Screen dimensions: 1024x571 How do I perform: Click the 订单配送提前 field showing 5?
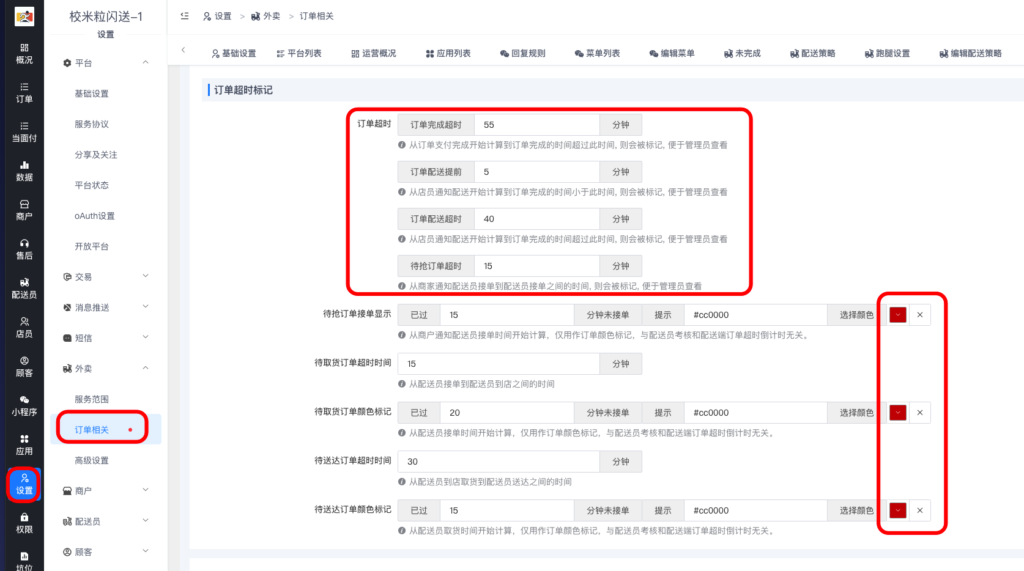pyautogui.click(x=537, y=172)
